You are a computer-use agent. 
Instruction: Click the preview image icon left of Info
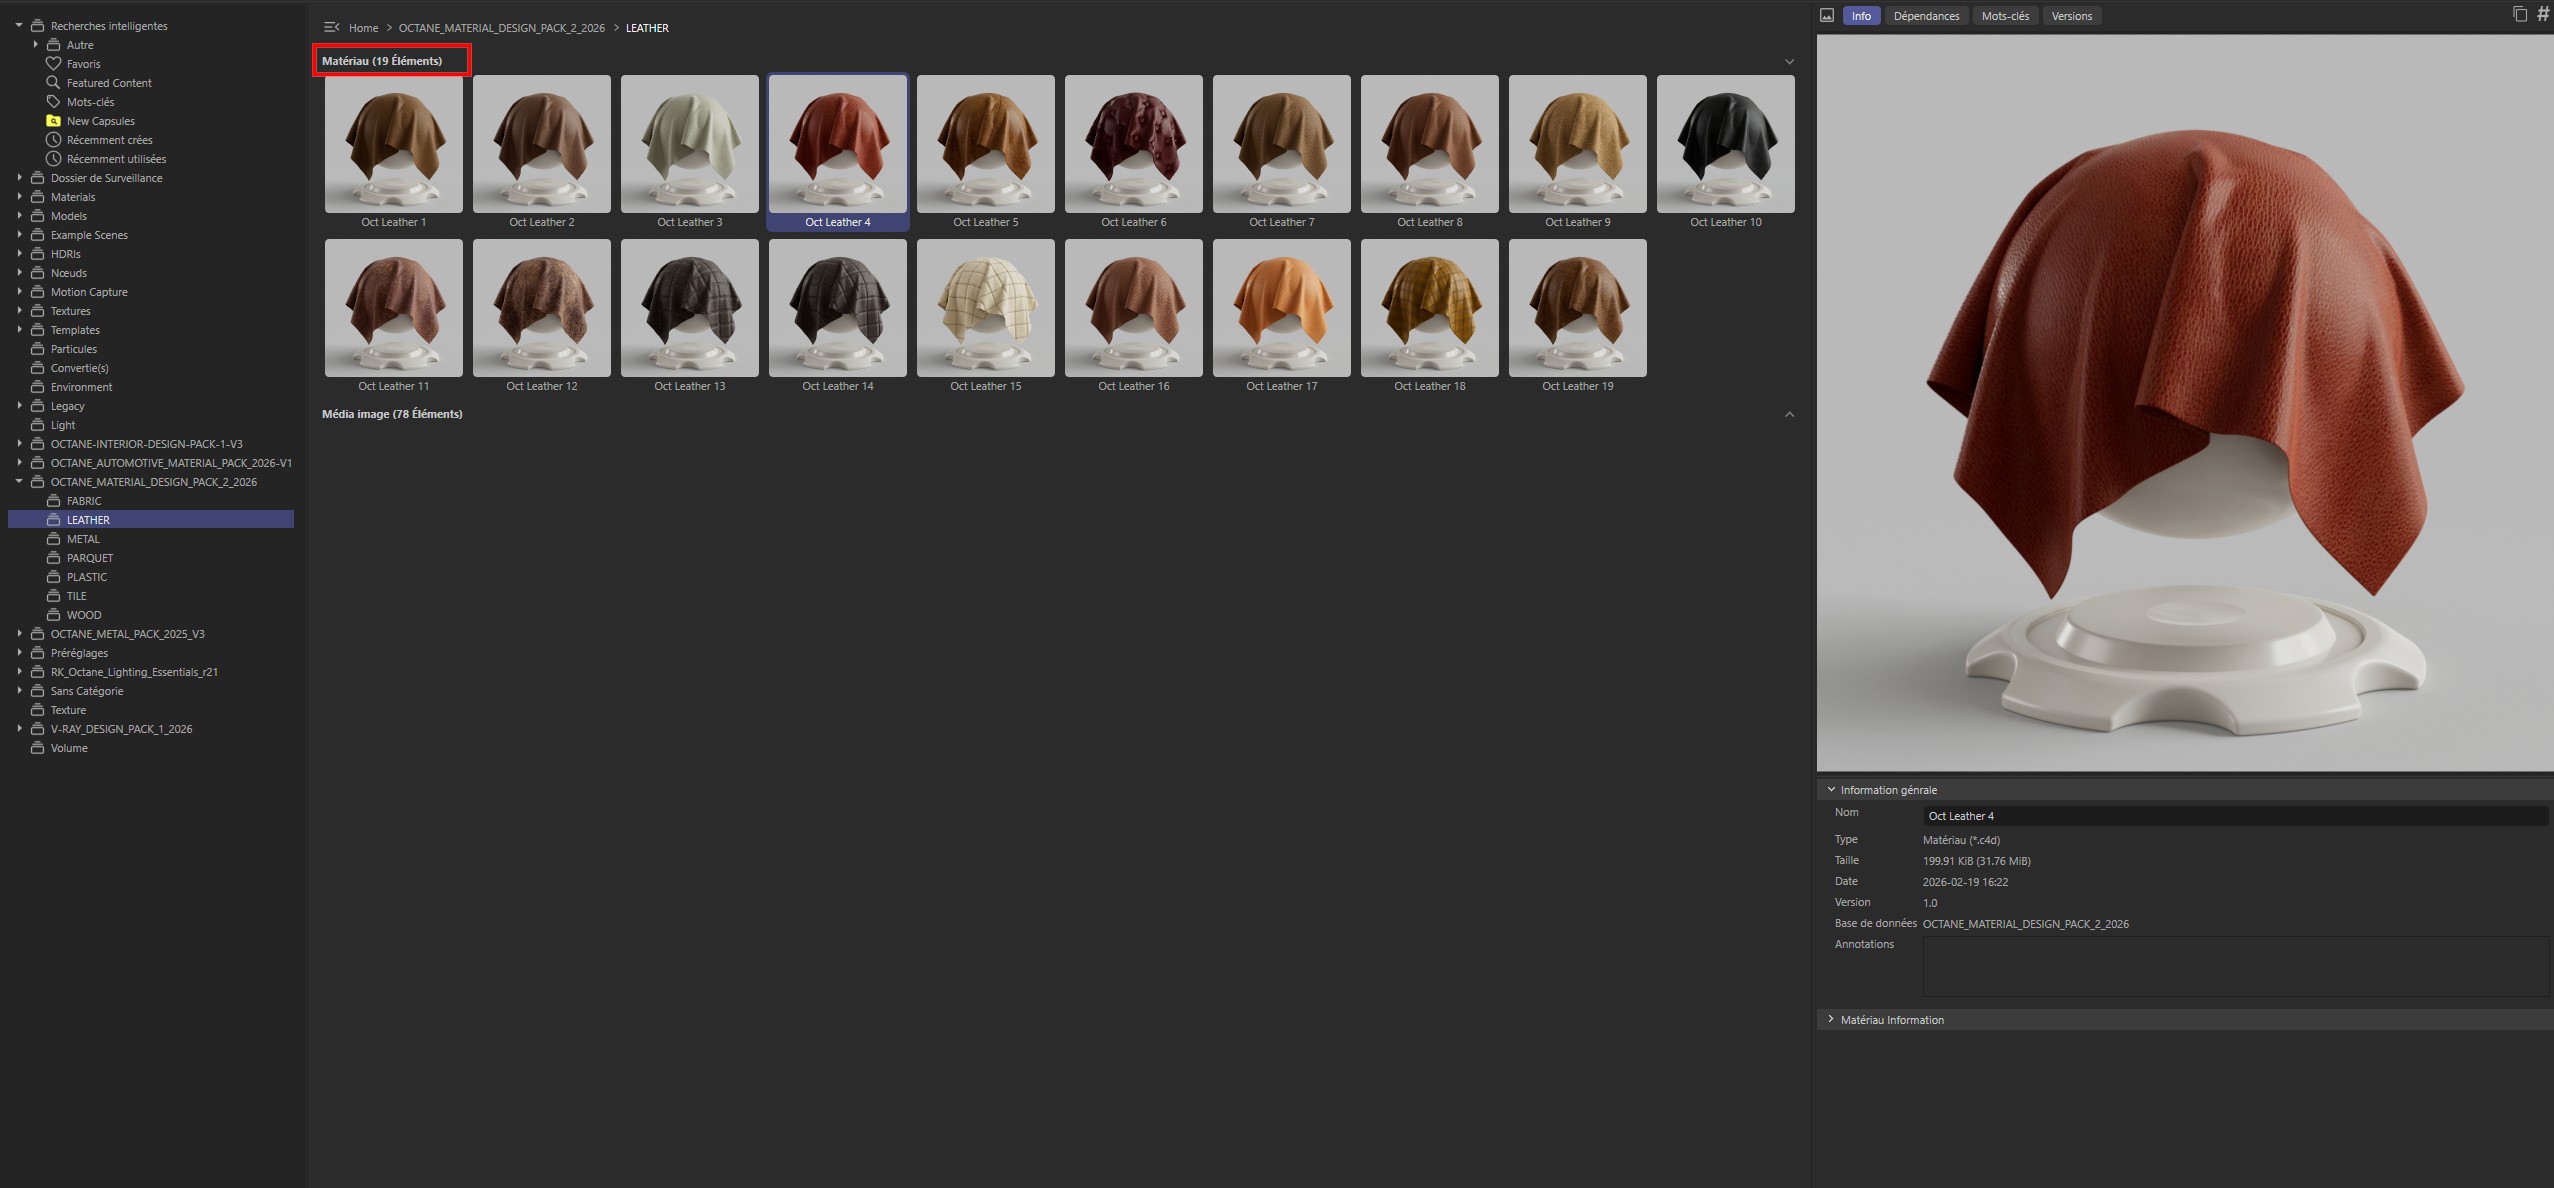(x=1828, y=15)
